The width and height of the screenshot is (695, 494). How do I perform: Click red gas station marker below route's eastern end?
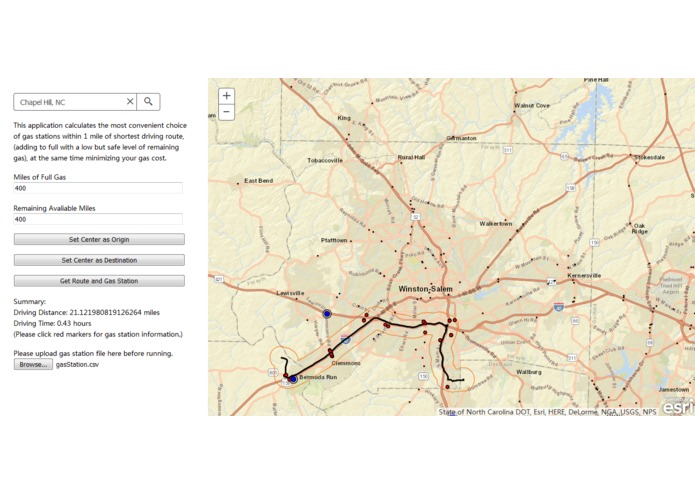[447, 387]
